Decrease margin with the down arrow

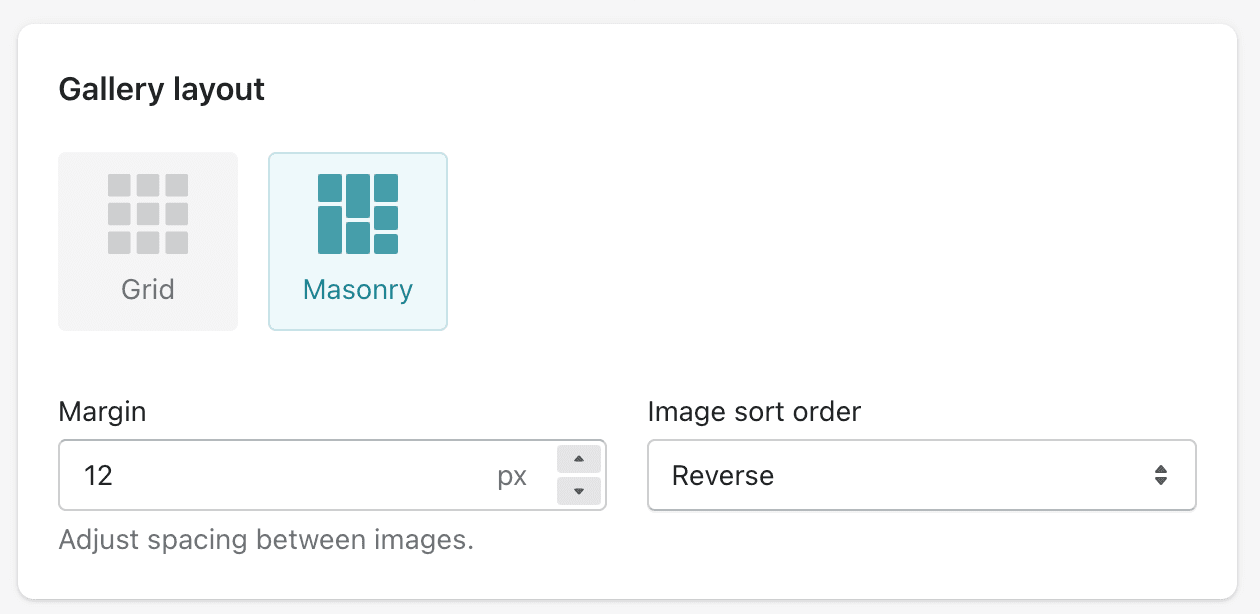(x=578, y=491)
